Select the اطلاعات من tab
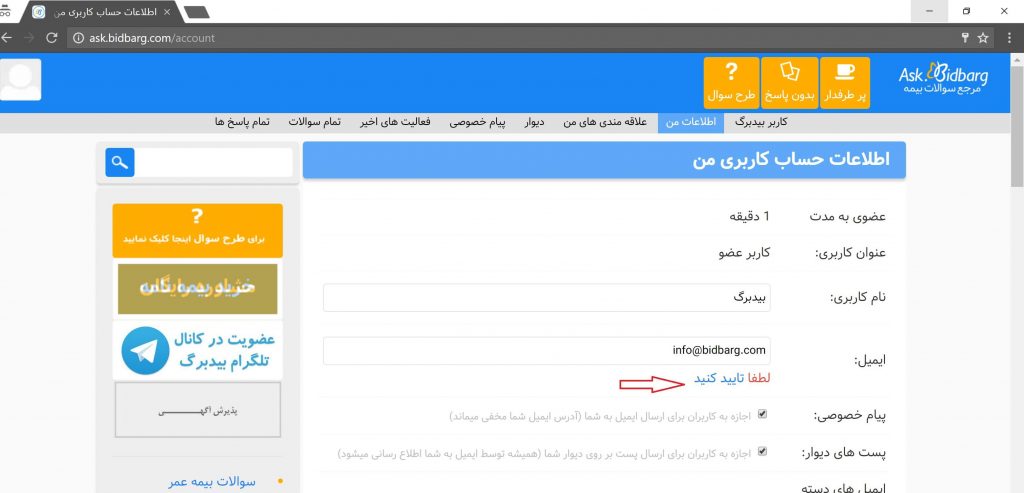Viewport: 1024px width, 493px height. (691, 122)
